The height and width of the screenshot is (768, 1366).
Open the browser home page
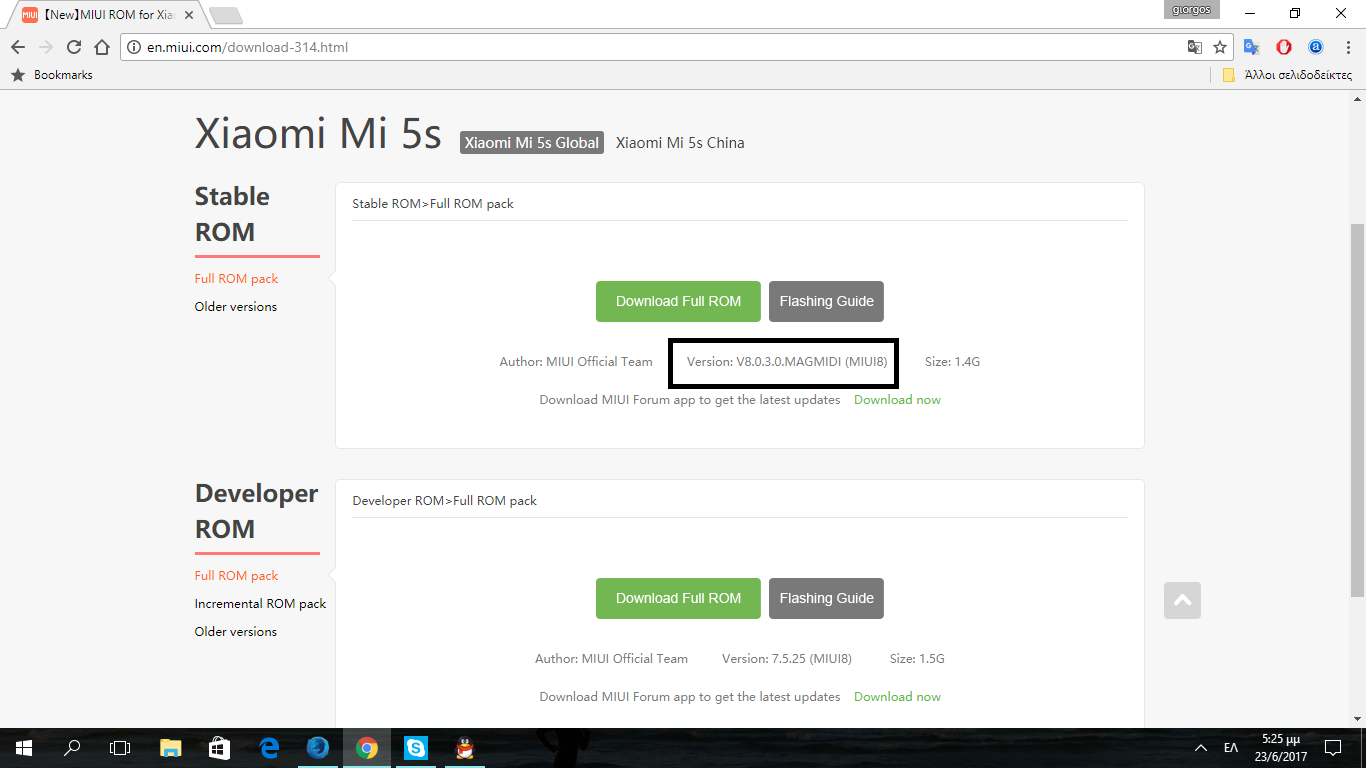point(101,47)
